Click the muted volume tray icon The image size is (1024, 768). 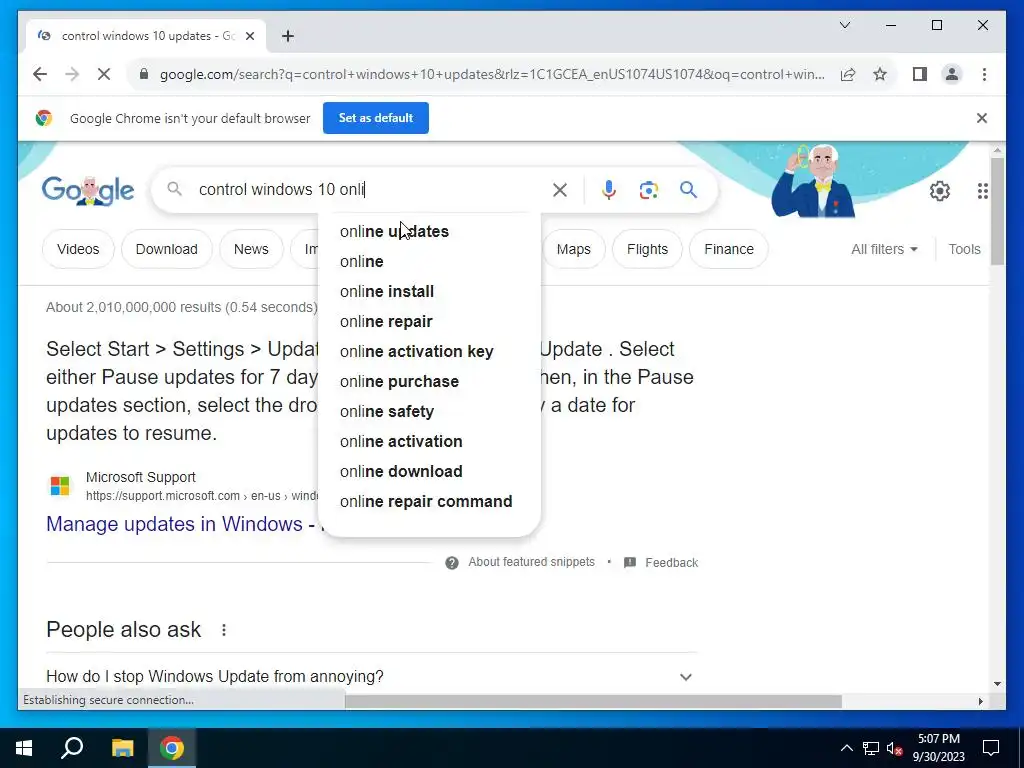pyautogui.click(x=894, y=748)
